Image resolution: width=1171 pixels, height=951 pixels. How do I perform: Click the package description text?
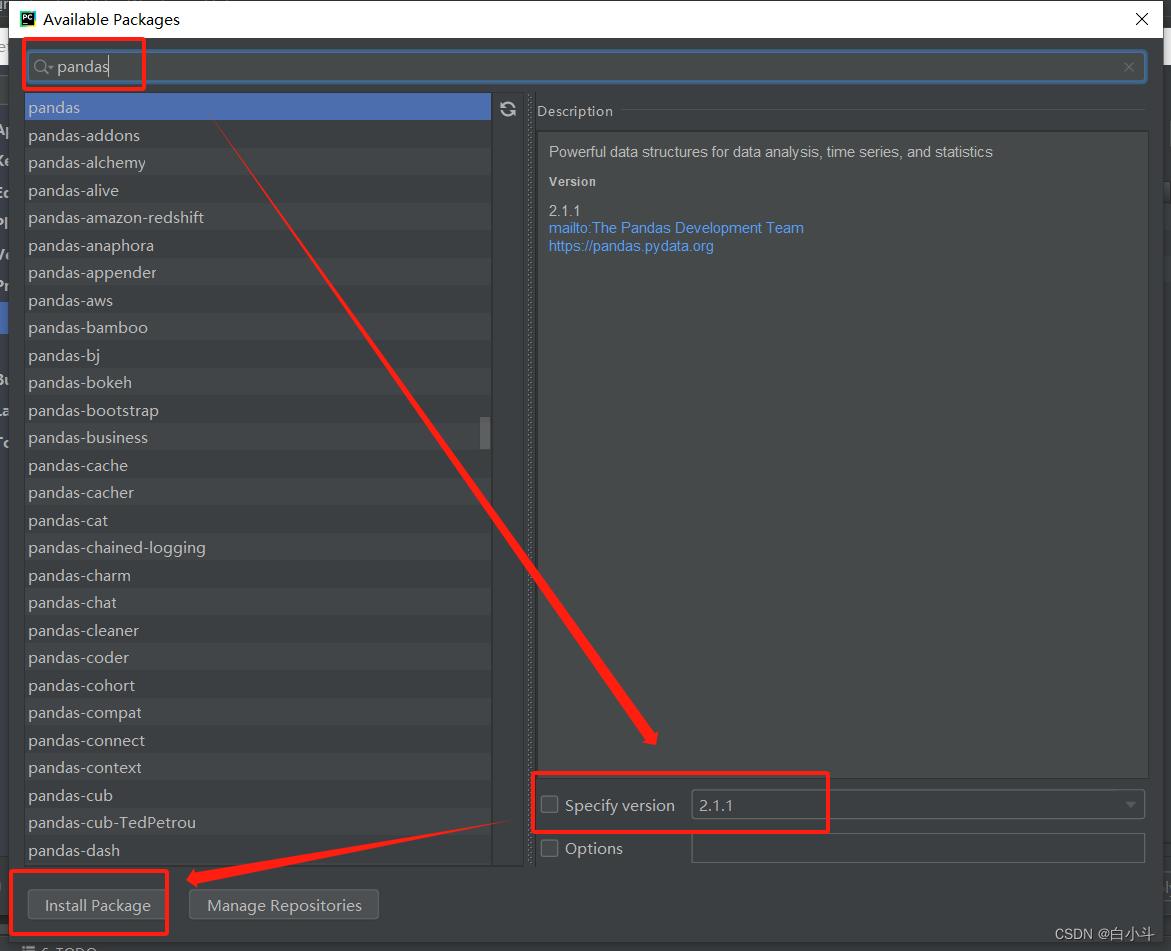click(771, 152)
